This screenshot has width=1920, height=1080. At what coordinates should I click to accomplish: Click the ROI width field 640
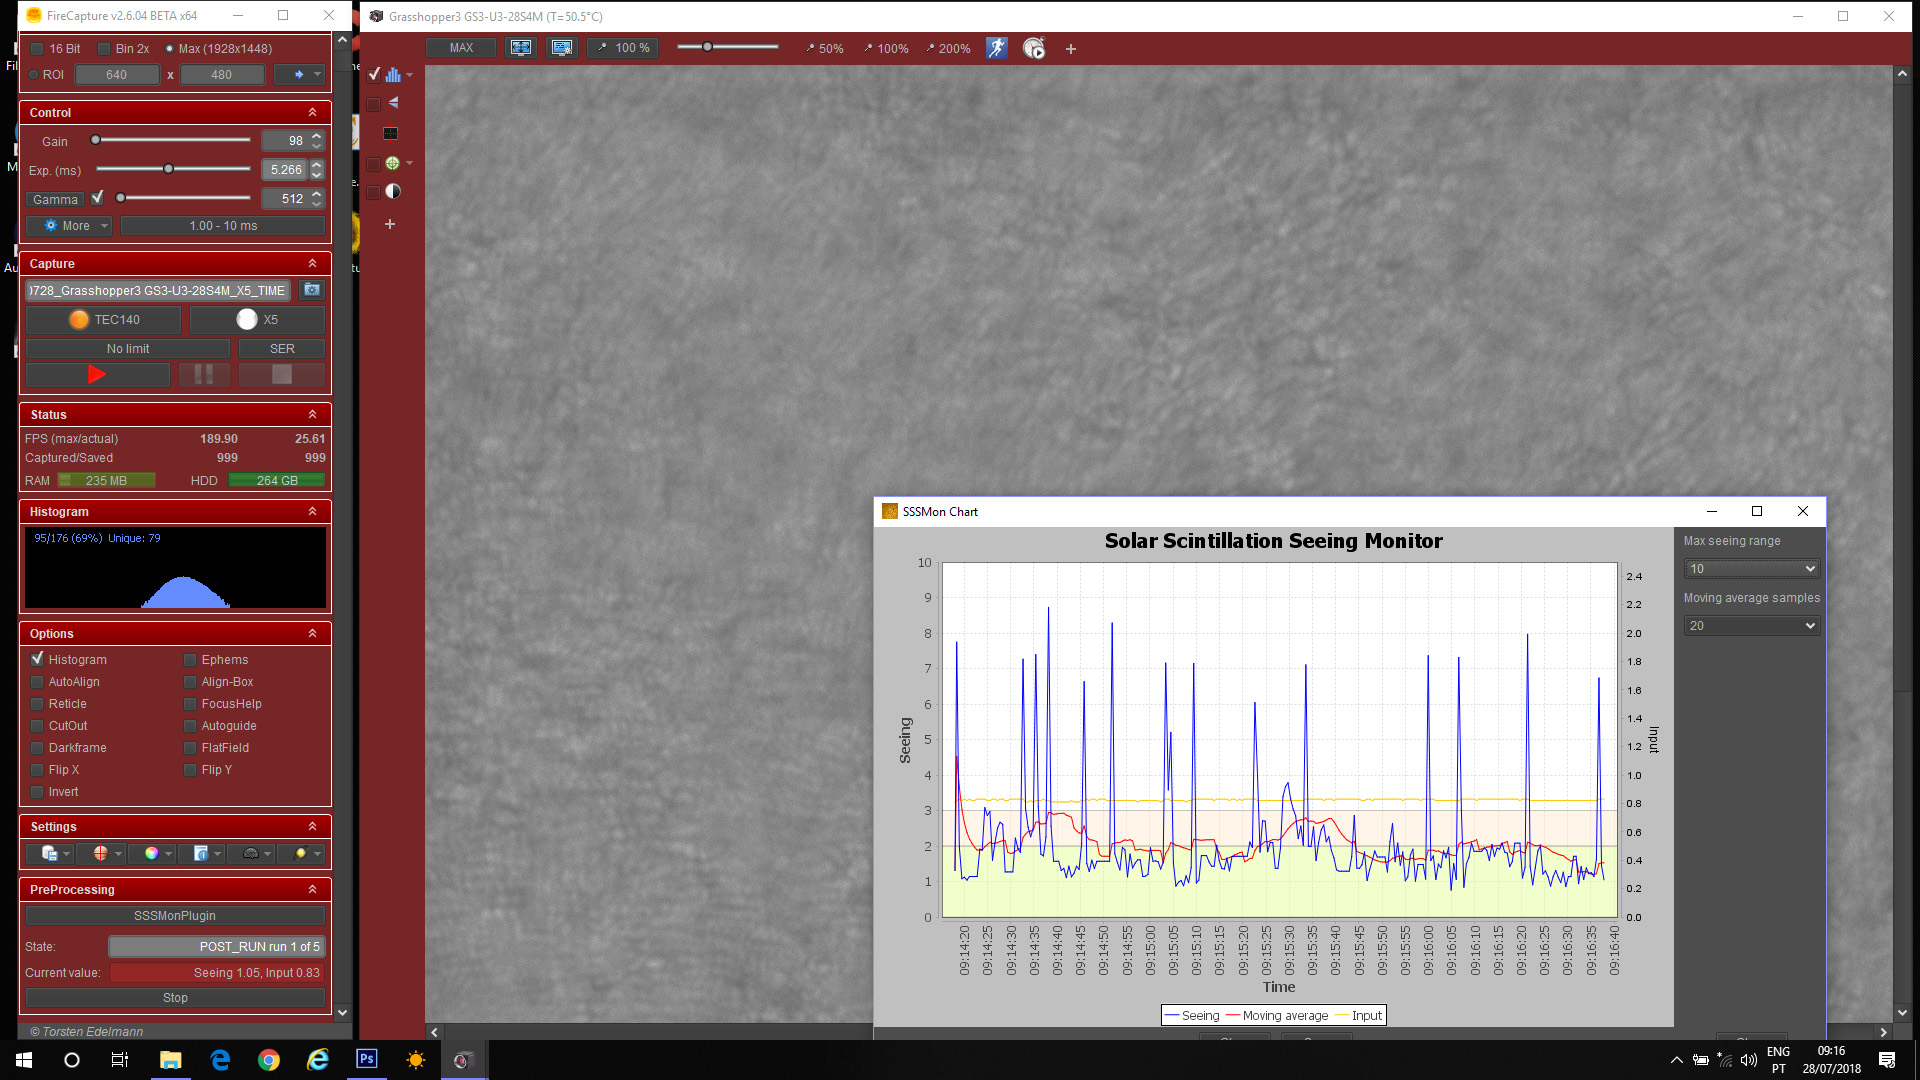(x=117, y=74)
